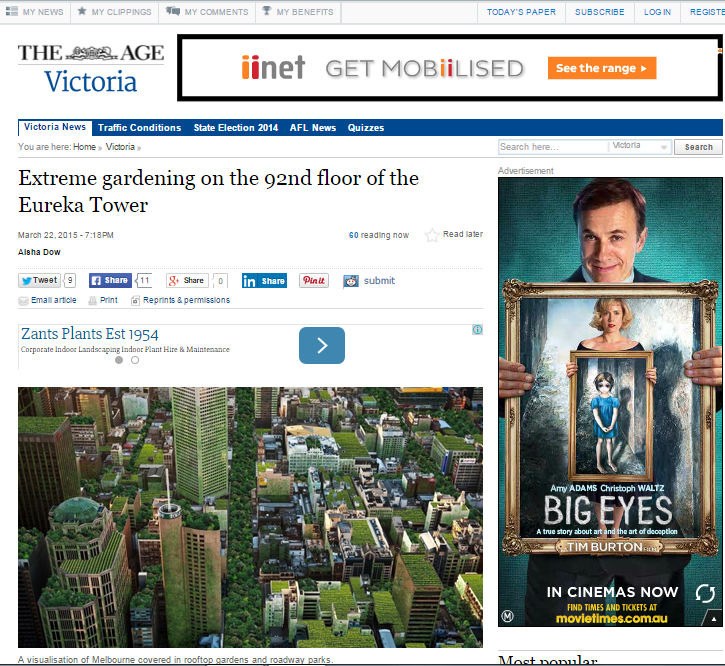Screen dimensions: 725x666
Task: Share the article on LinkedIn
Action: (x=264, y=281)
